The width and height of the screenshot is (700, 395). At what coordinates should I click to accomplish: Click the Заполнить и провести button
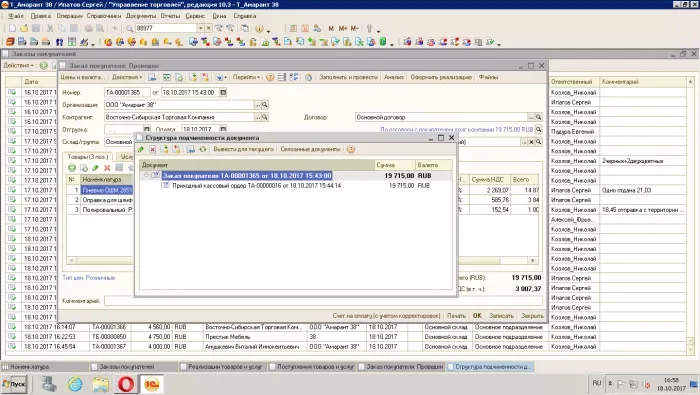(348, 77)
